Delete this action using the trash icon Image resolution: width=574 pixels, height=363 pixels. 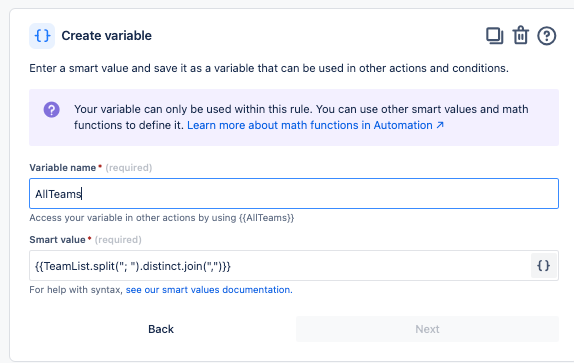click(521, 35)
